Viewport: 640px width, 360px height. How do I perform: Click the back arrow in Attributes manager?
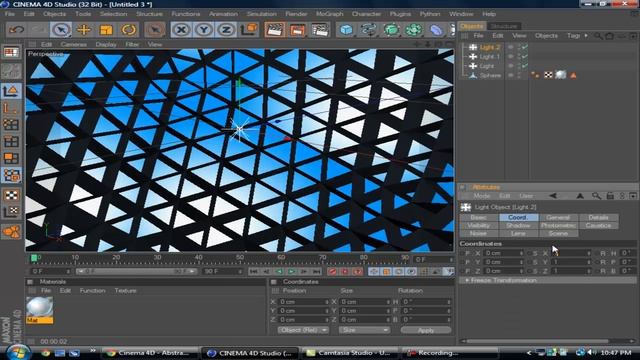(x=553, y=196)
